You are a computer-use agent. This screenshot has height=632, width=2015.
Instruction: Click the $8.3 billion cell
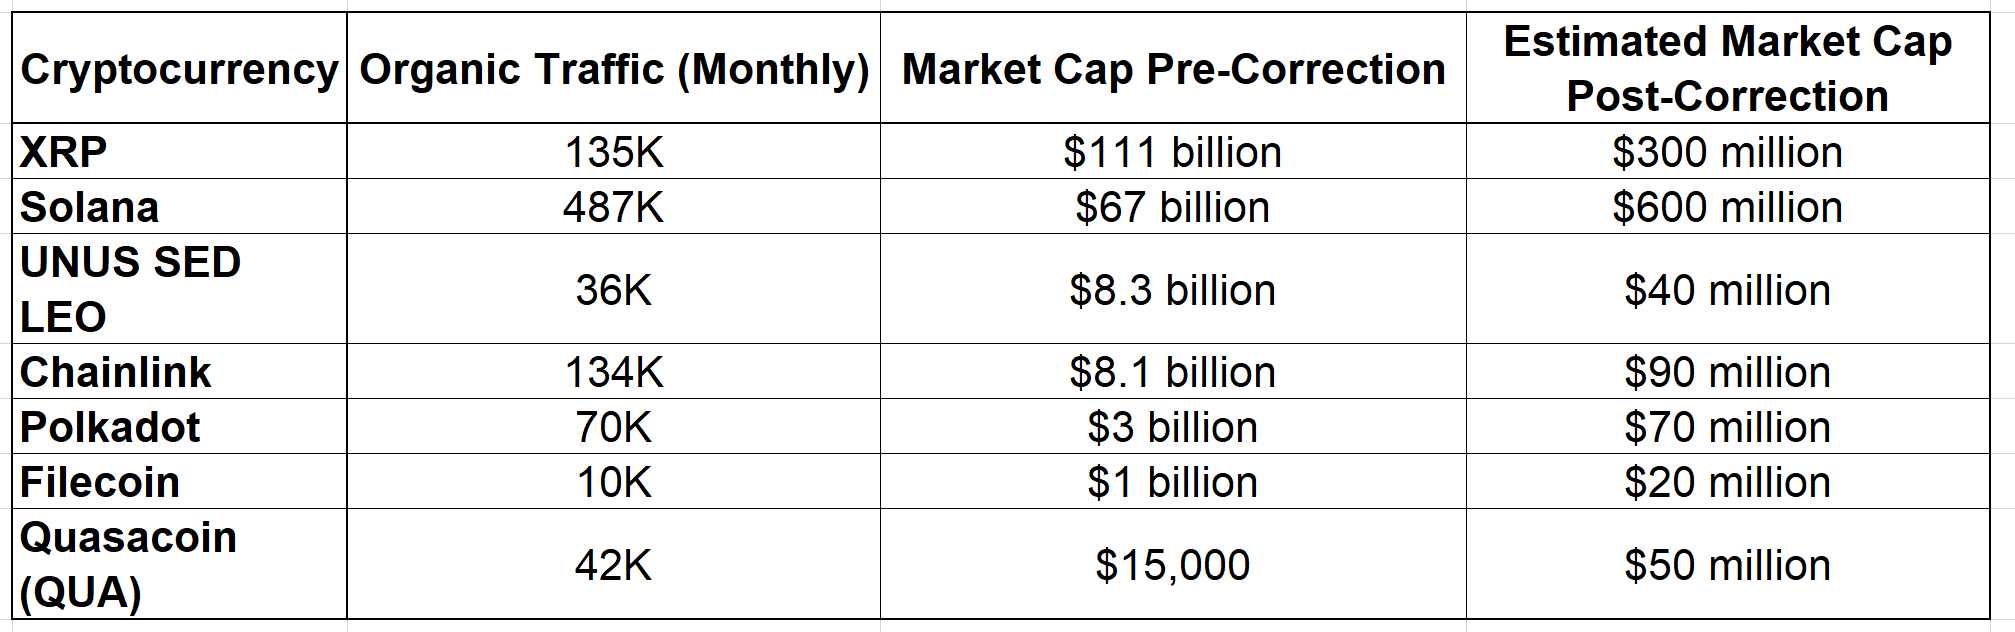click(x=1173, y=290)
